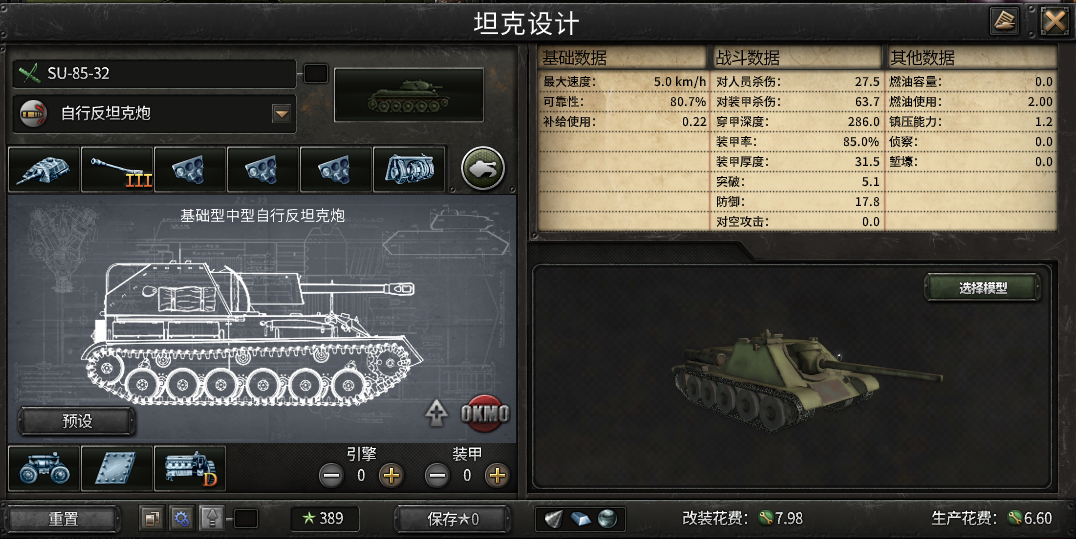This screenshot has width=1076, height=539.
Task: Click the tank role round icon button
Action: (483, 168)
